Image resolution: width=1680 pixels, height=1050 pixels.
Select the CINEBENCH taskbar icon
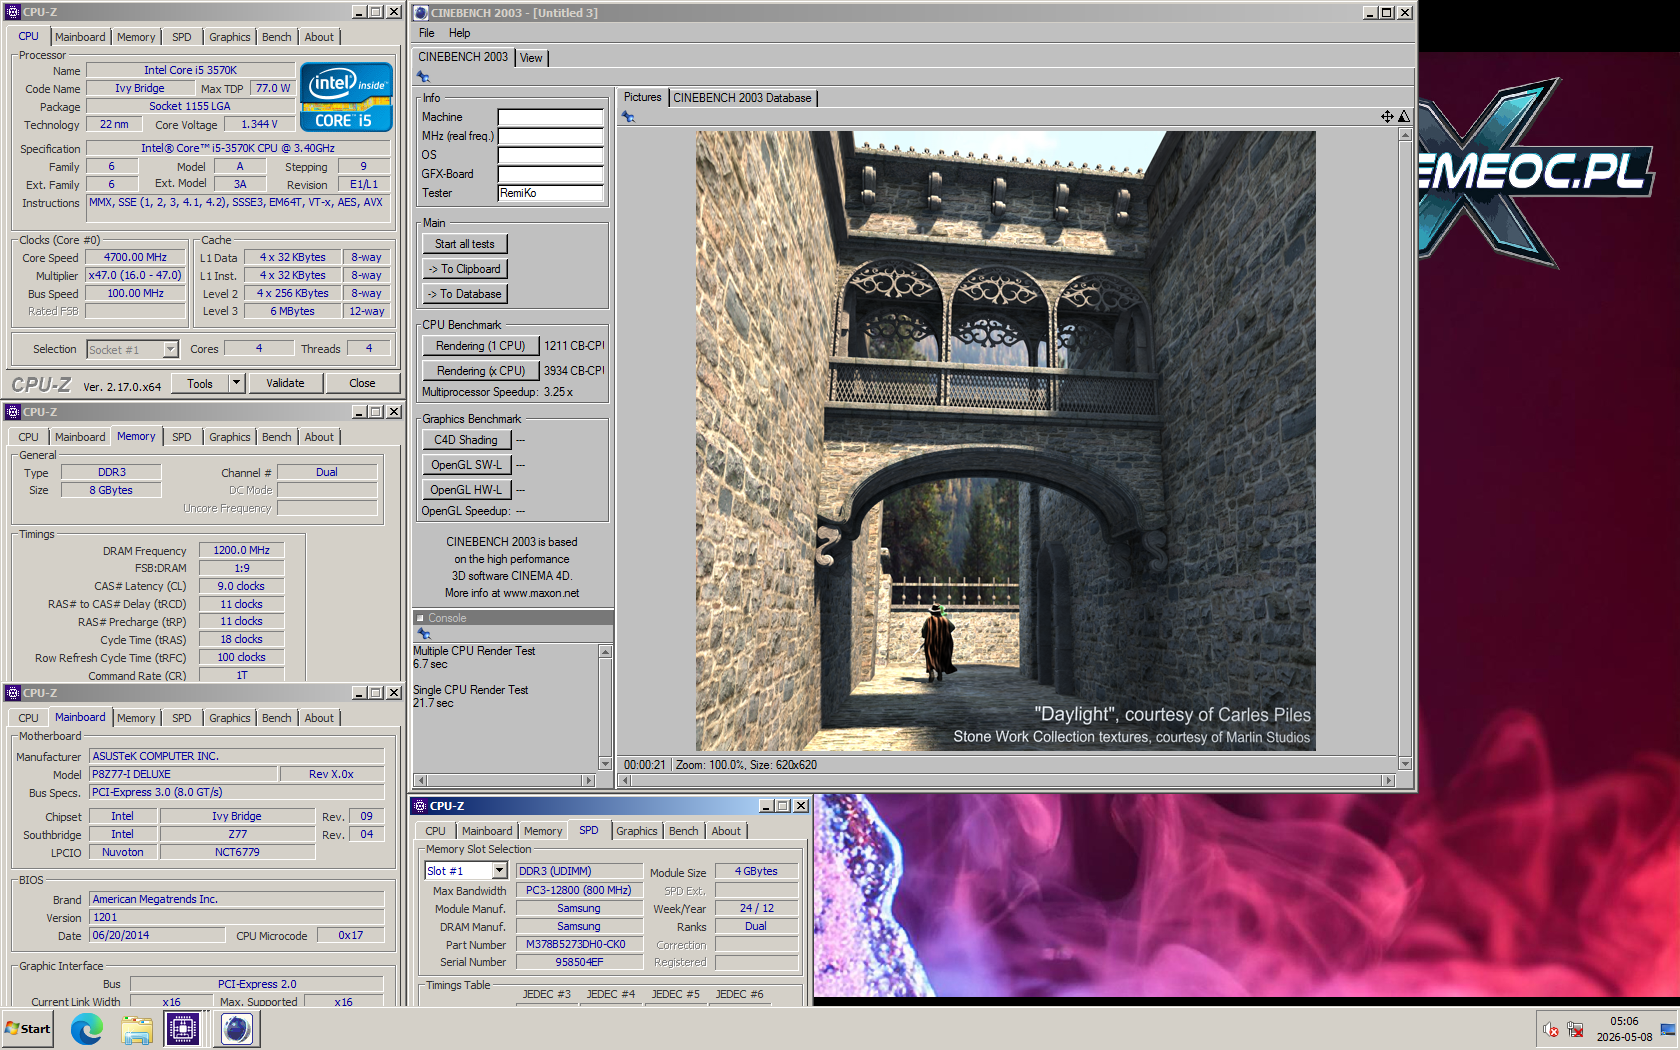point(237,1029)
